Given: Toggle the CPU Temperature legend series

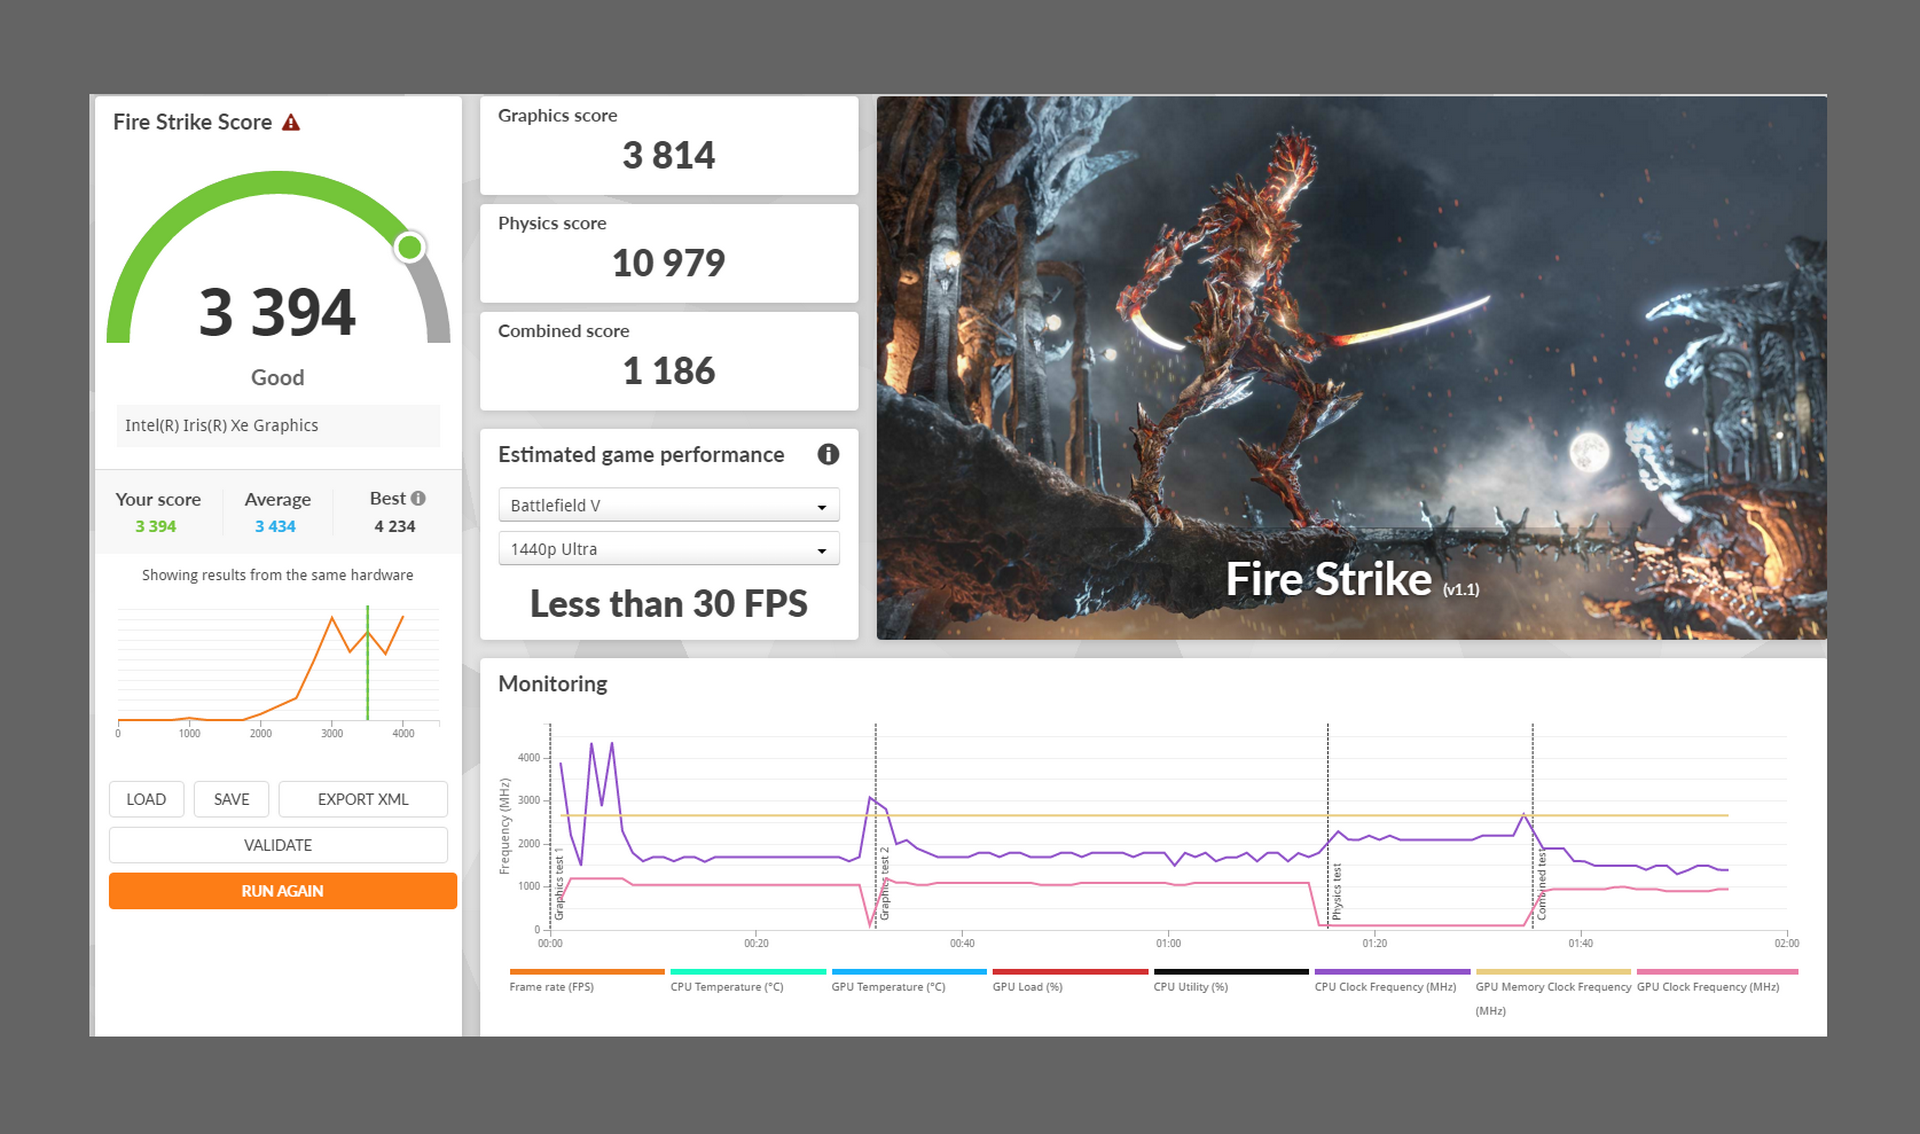Looking at the screenshot, I should [726, 986].
